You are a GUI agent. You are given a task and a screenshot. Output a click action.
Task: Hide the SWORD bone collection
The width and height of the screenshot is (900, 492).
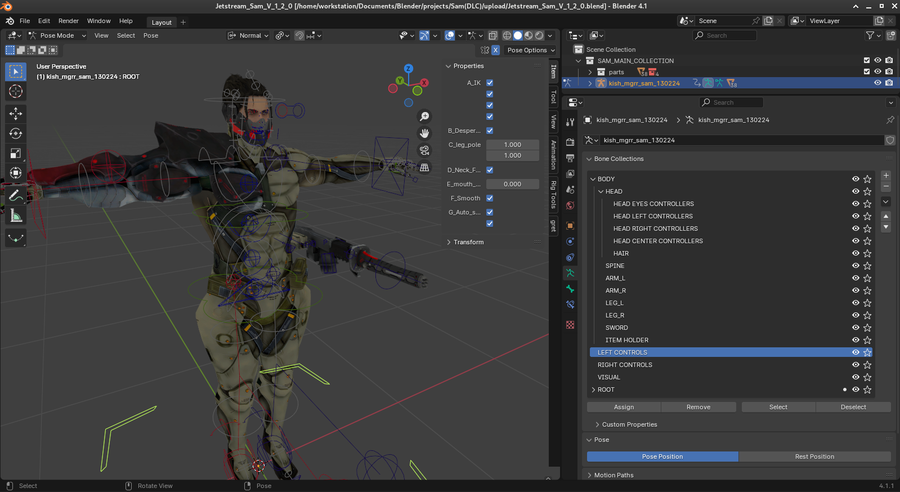coord(855,328)
